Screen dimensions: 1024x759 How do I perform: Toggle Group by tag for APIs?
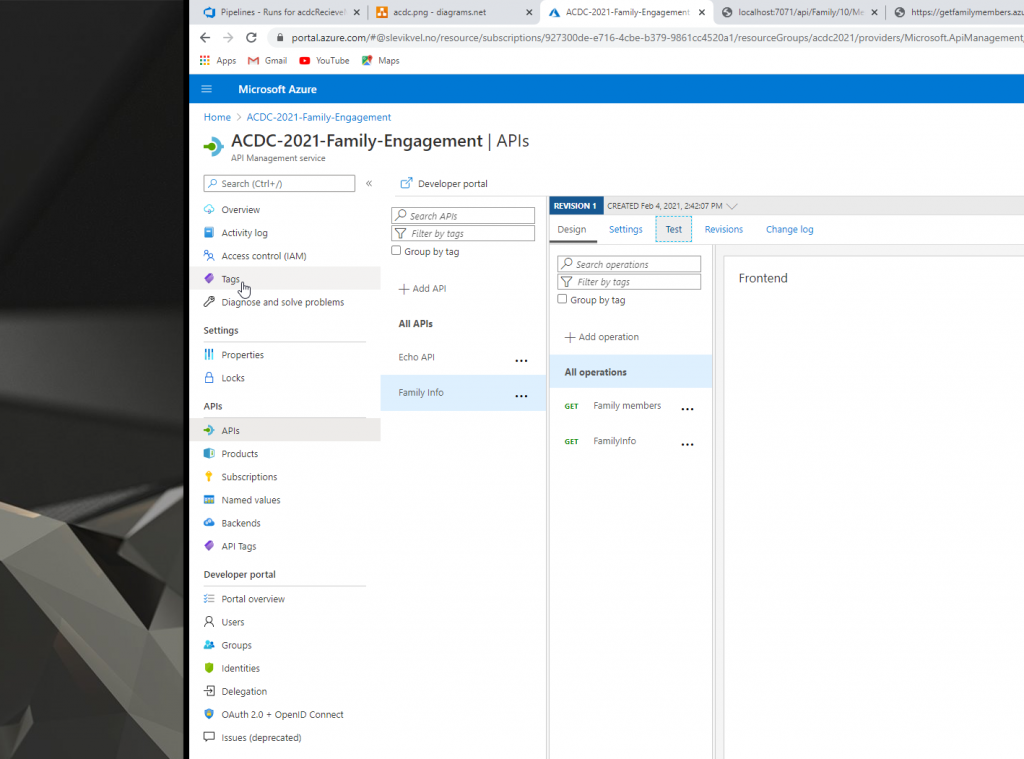pyautogui.click(x=396, y=251)
